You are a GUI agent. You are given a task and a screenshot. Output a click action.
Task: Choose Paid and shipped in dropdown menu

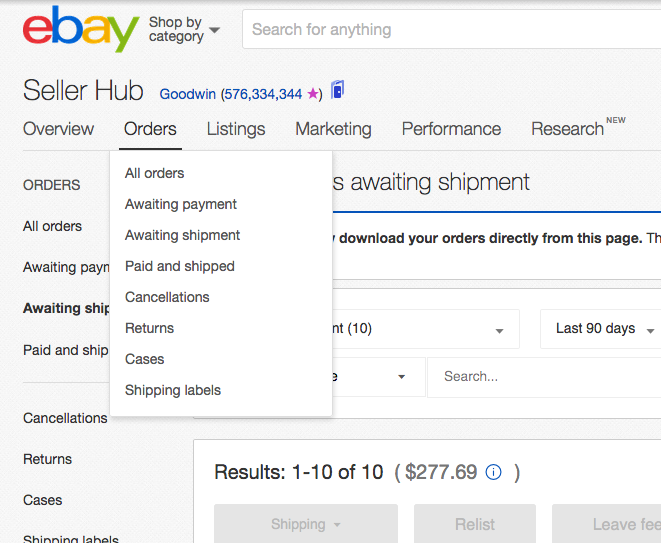coord(180,266)
